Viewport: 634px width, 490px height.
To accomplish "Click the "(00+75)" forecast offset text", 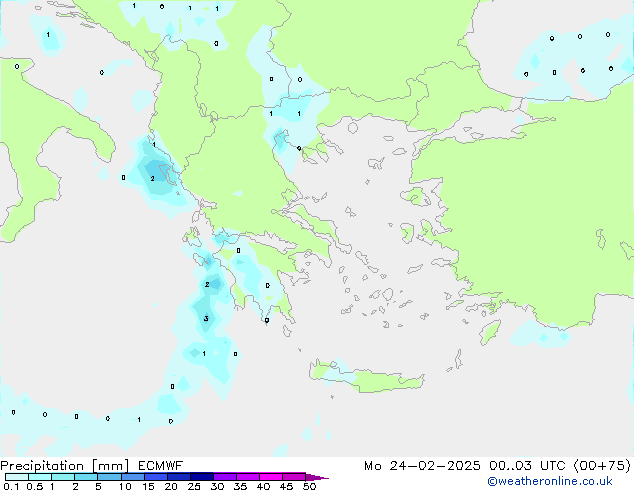I will [602, 466].
